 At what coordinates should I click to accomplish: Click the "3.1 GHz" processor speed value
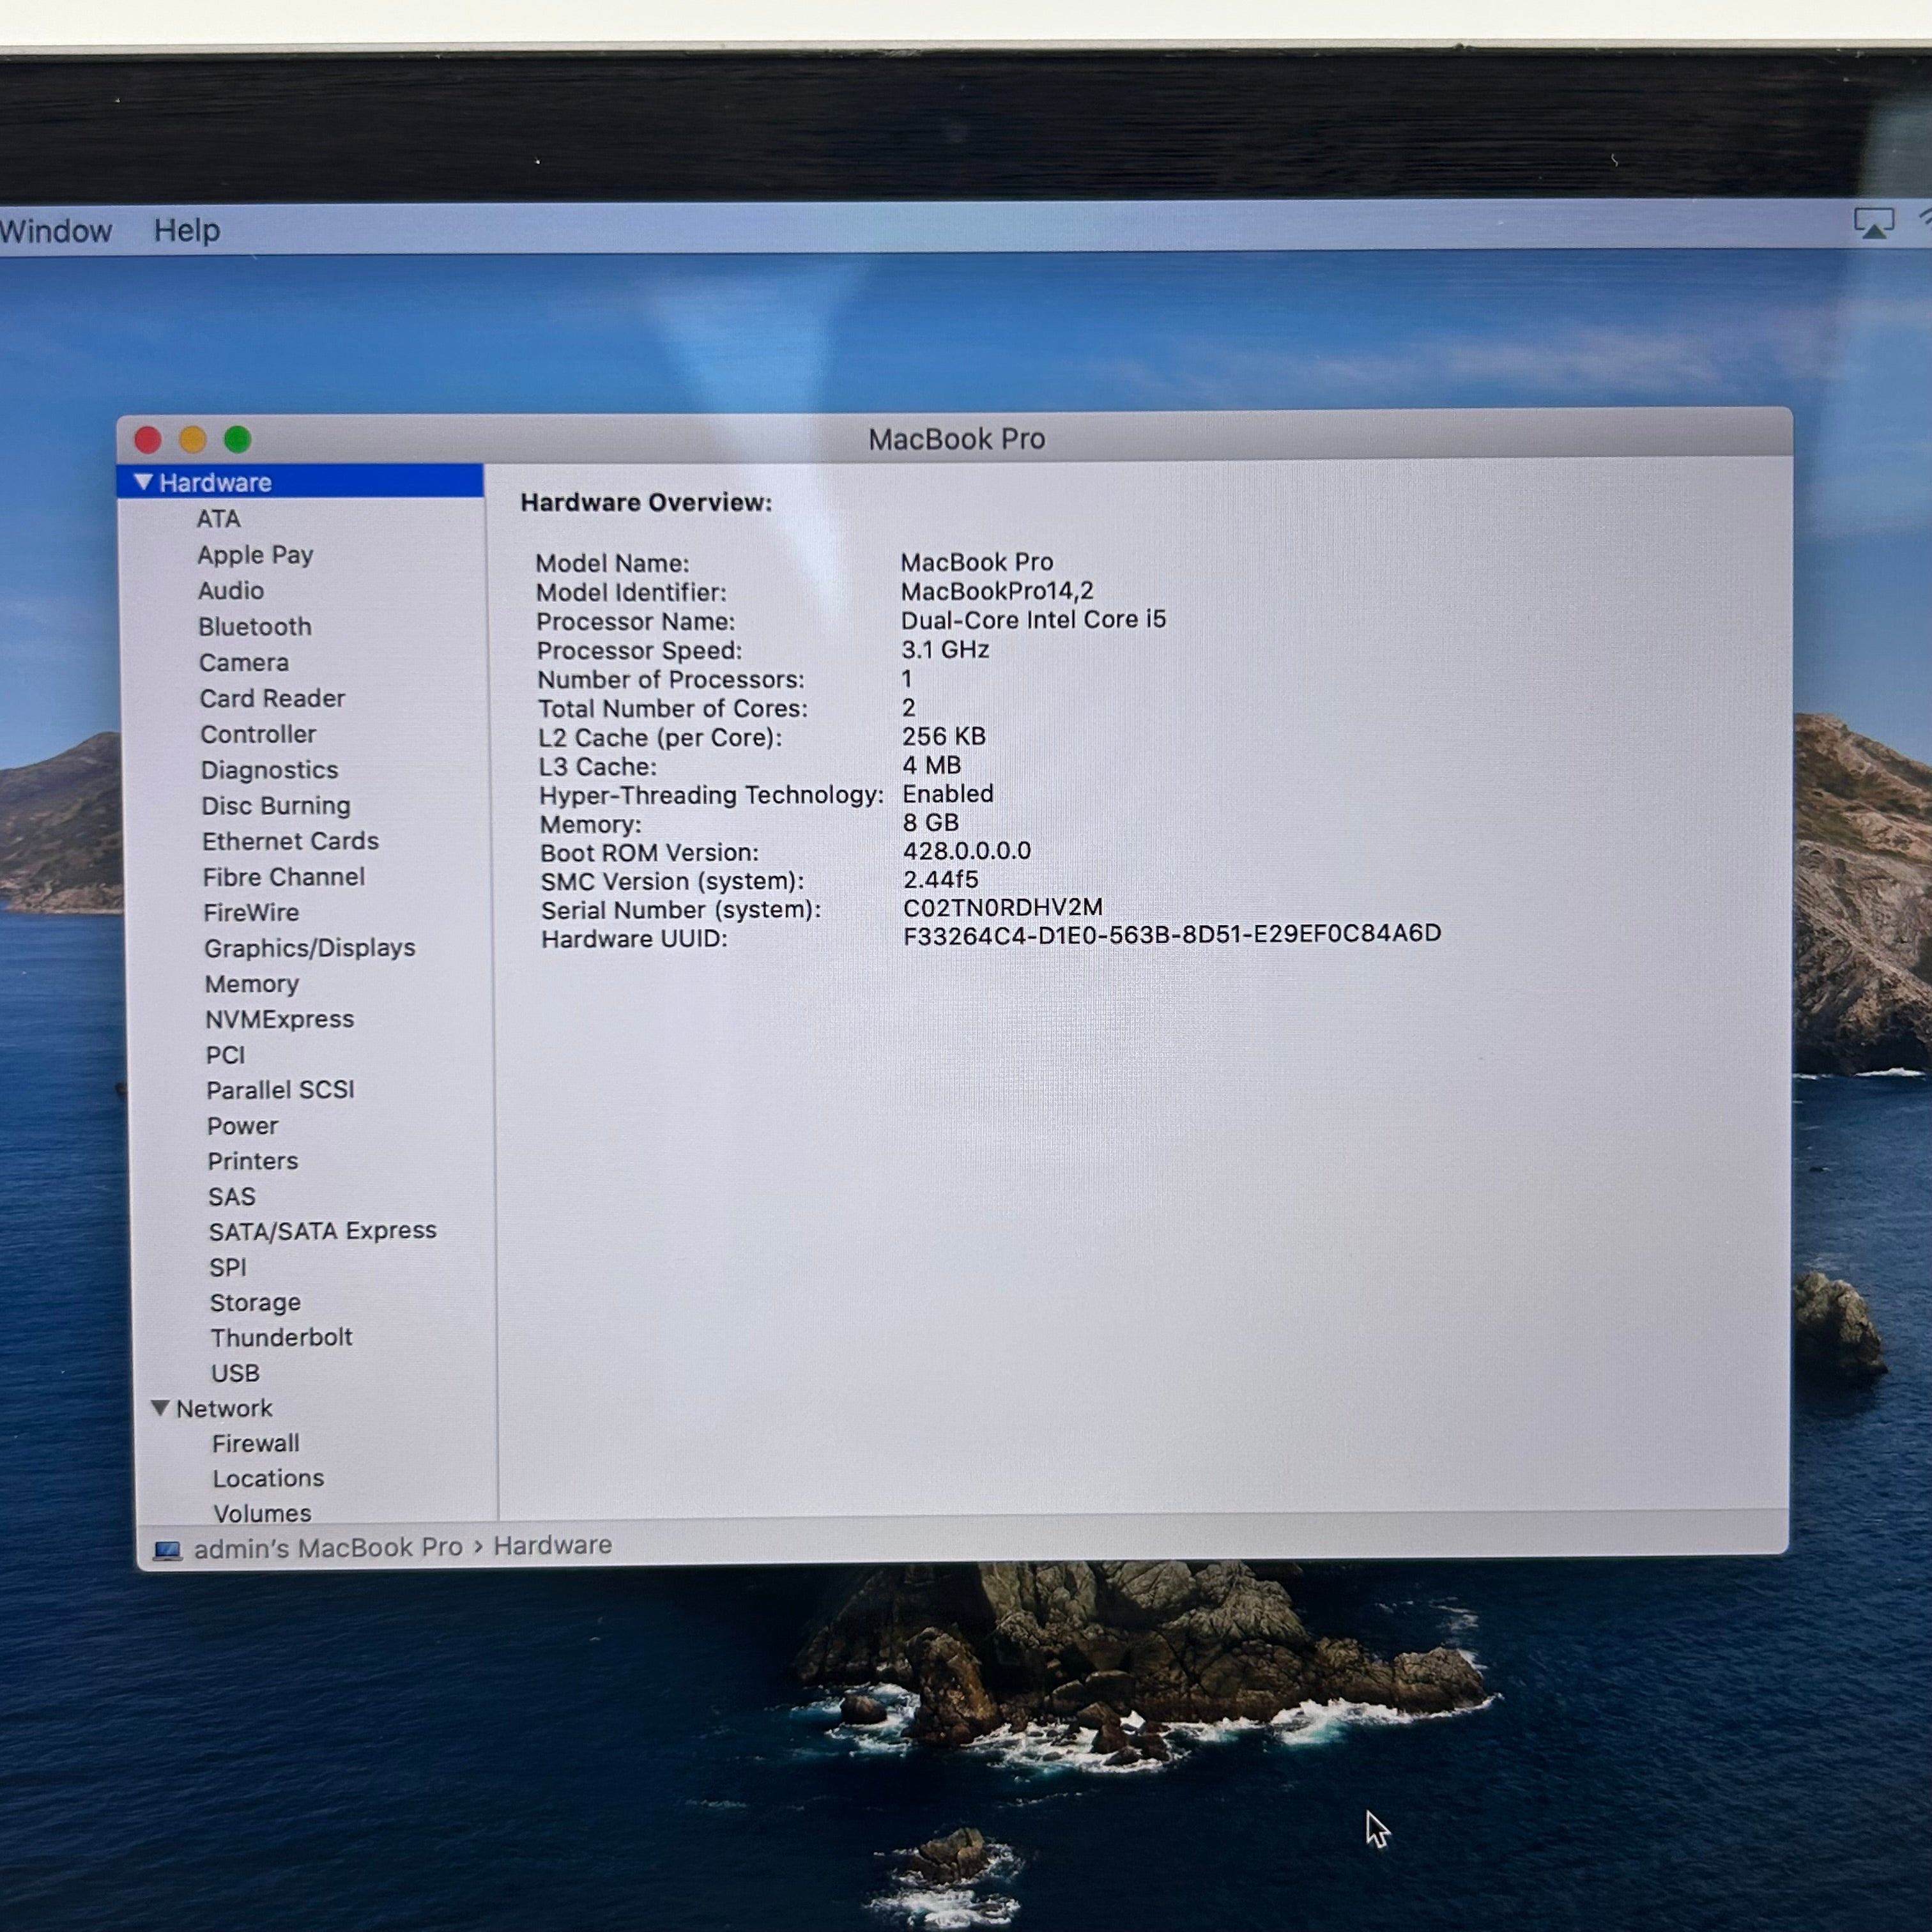[x=945, y=649]
